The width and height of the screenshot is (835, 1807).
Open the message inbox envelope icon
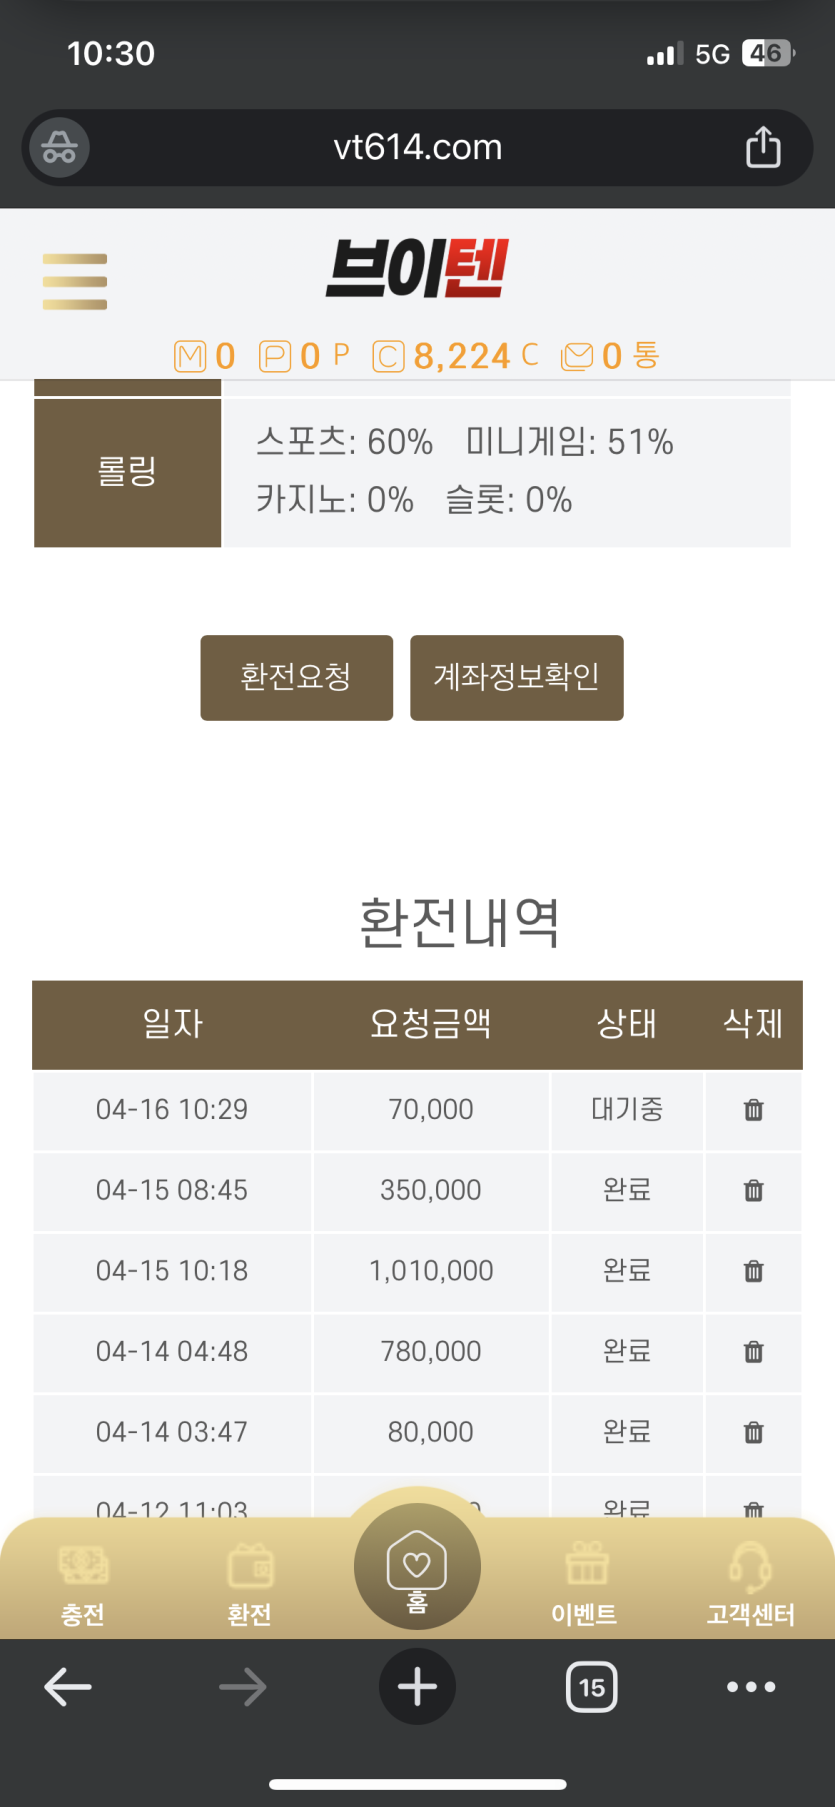[x=577, y=356]
